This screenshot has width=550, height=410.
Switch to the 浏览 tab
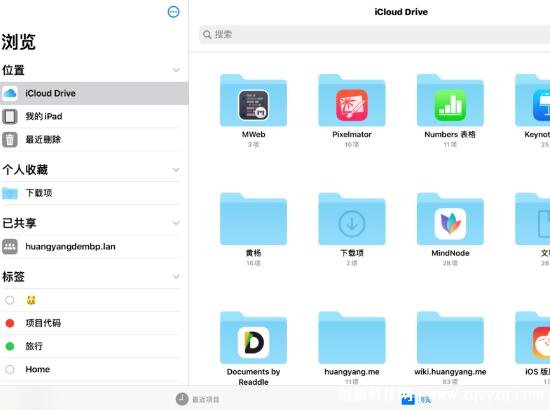pos(416,399)
